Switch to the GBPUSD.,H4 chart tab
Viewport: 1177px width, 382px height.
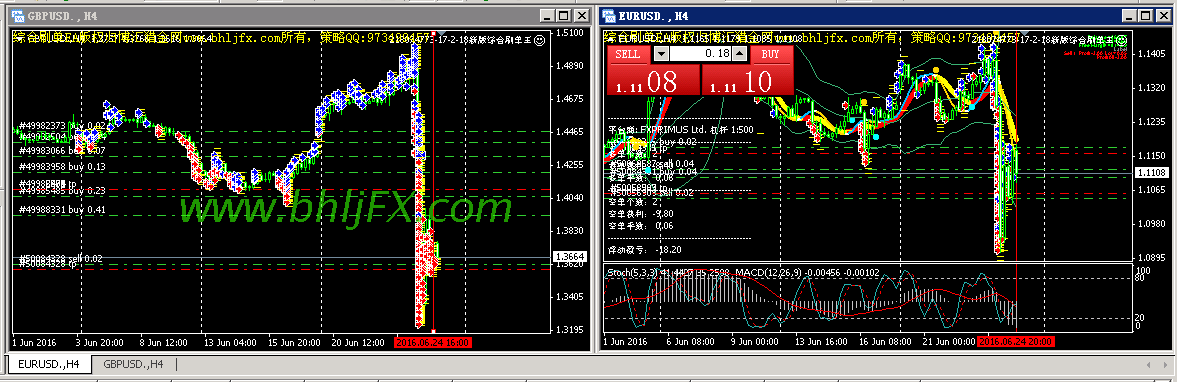pyautogui.click(x=134, y=365)
